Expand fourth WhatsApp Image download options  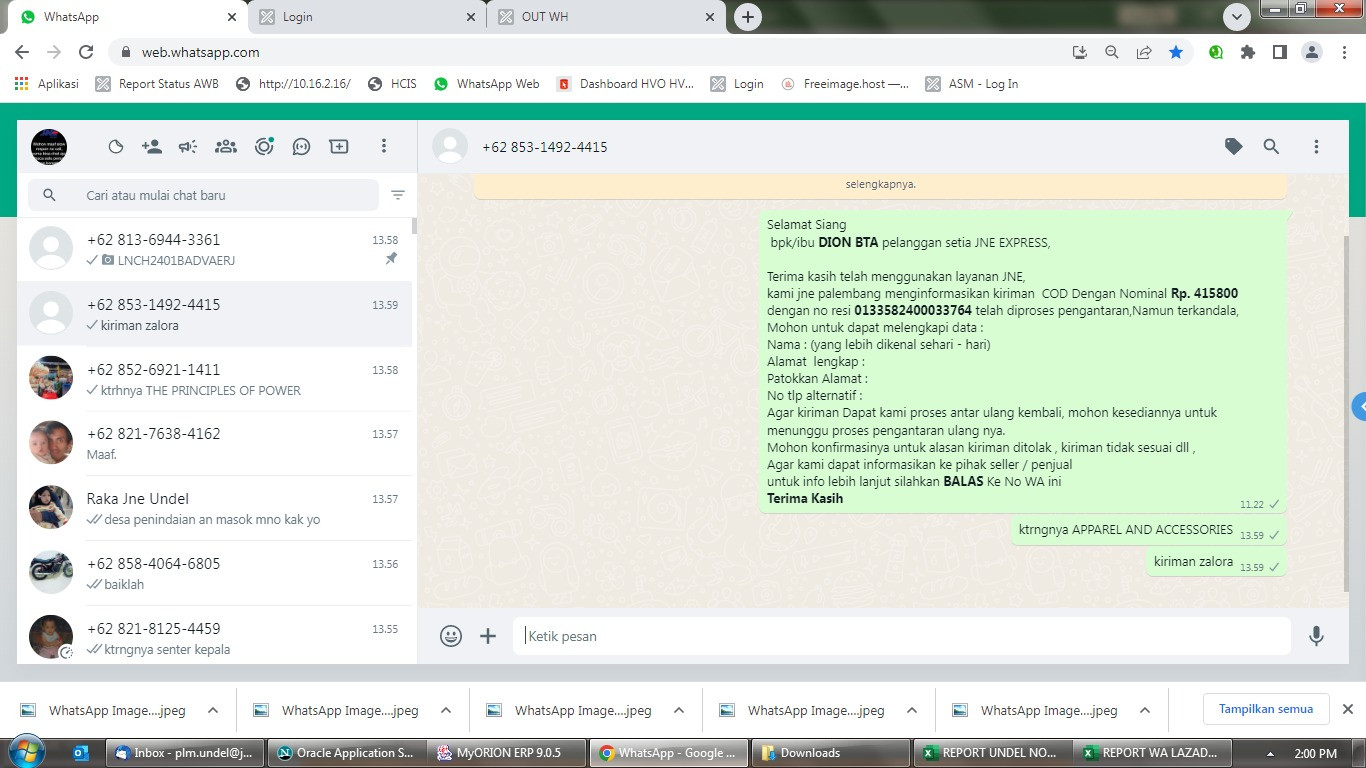[912, 710]
